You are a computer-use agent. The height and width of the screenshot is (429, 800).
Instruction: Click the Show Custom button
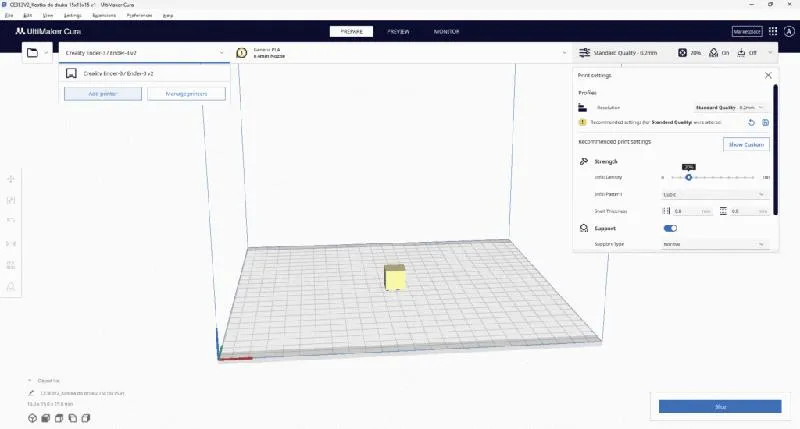click(746, 145)
